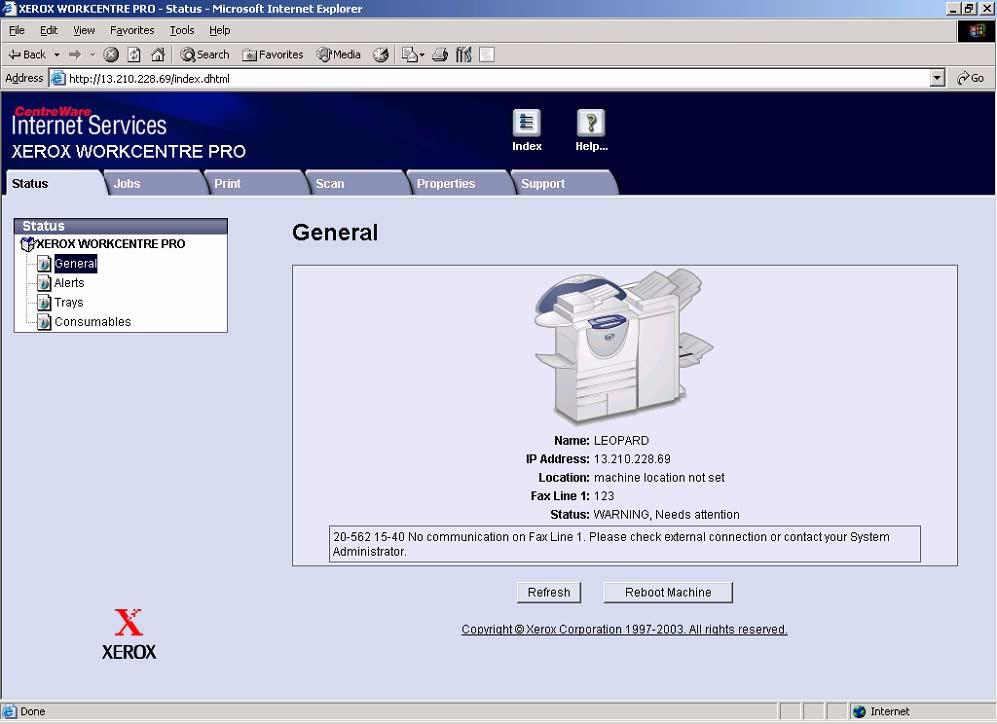
Task: Click the Xerox logo
Action: 129,634
